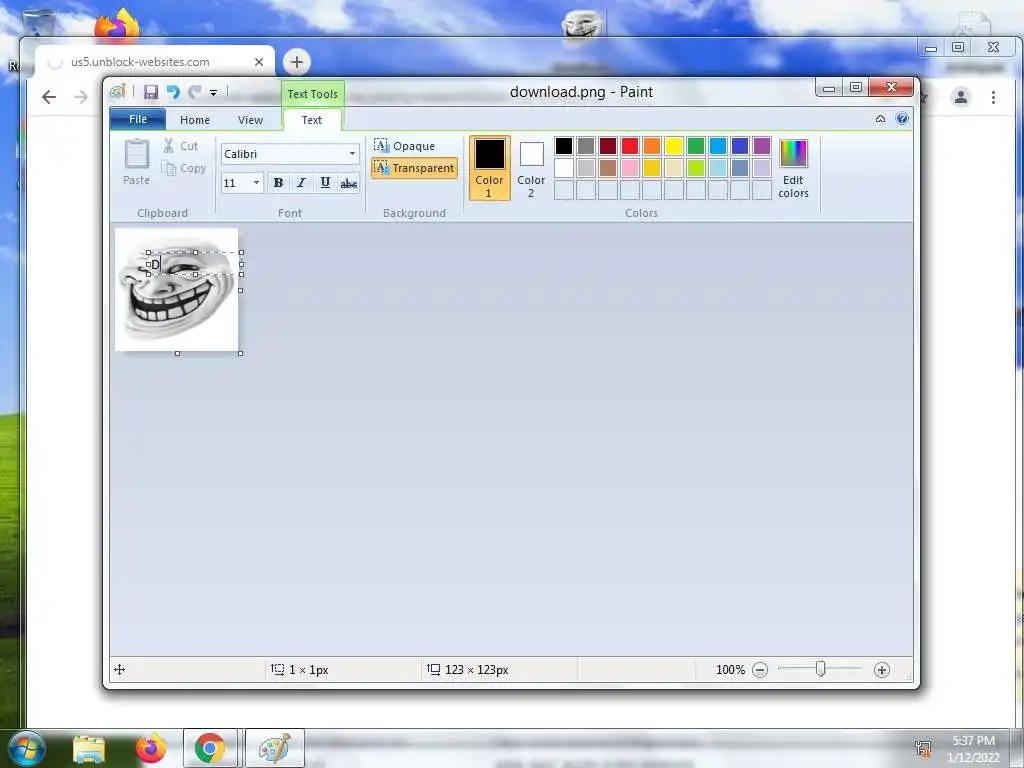Pick the black color in palette
Image resolution: width=1024 pixels, height=768 pixels.
(x=564, y=146)
